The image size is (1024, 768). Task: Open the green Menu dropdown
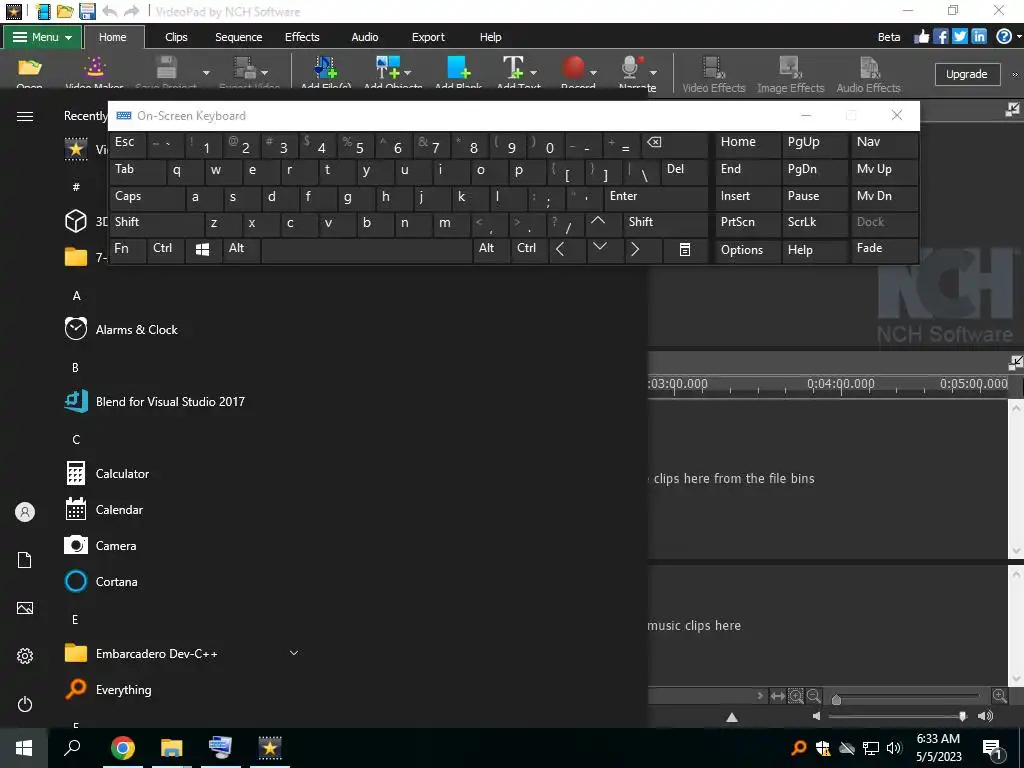(42, 37)
